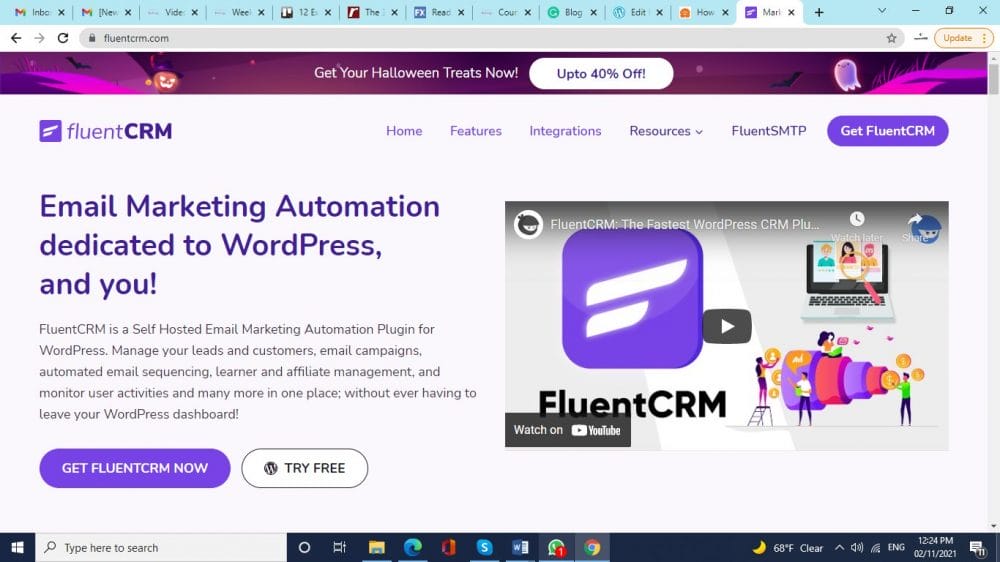Reload the page with the refresh icon
Image resolution: width=1000 pixels, height=562 pixels.
63,38
